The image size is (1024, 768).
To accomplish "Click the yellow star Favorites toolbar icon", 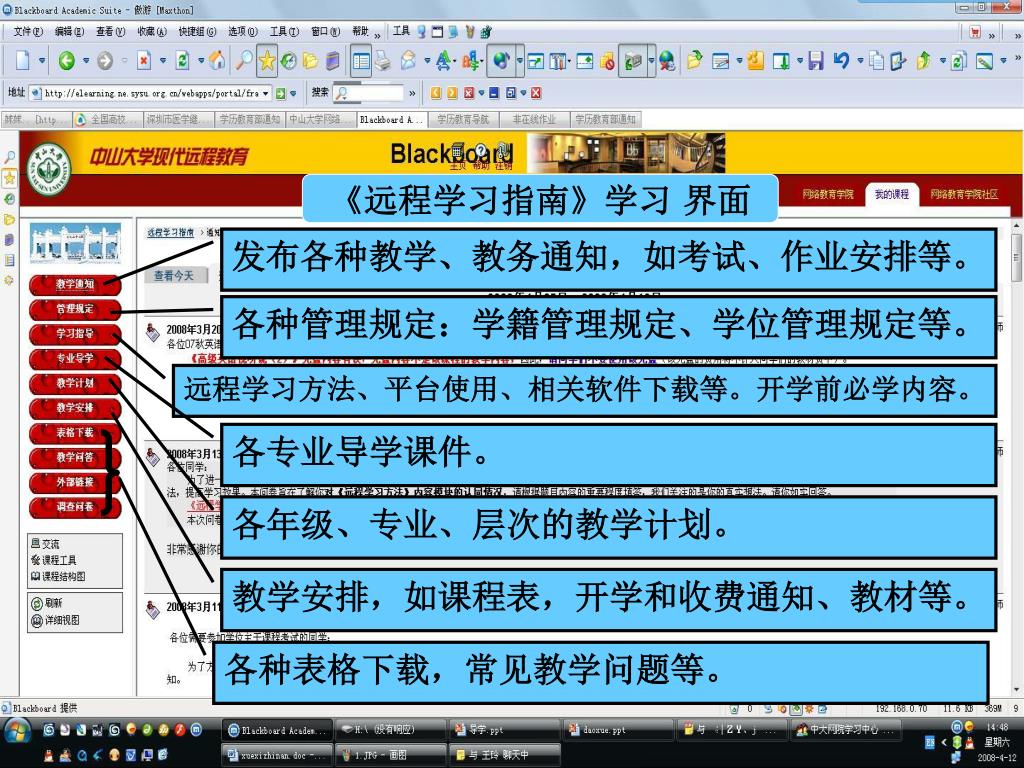I will (x=267, y=61).
